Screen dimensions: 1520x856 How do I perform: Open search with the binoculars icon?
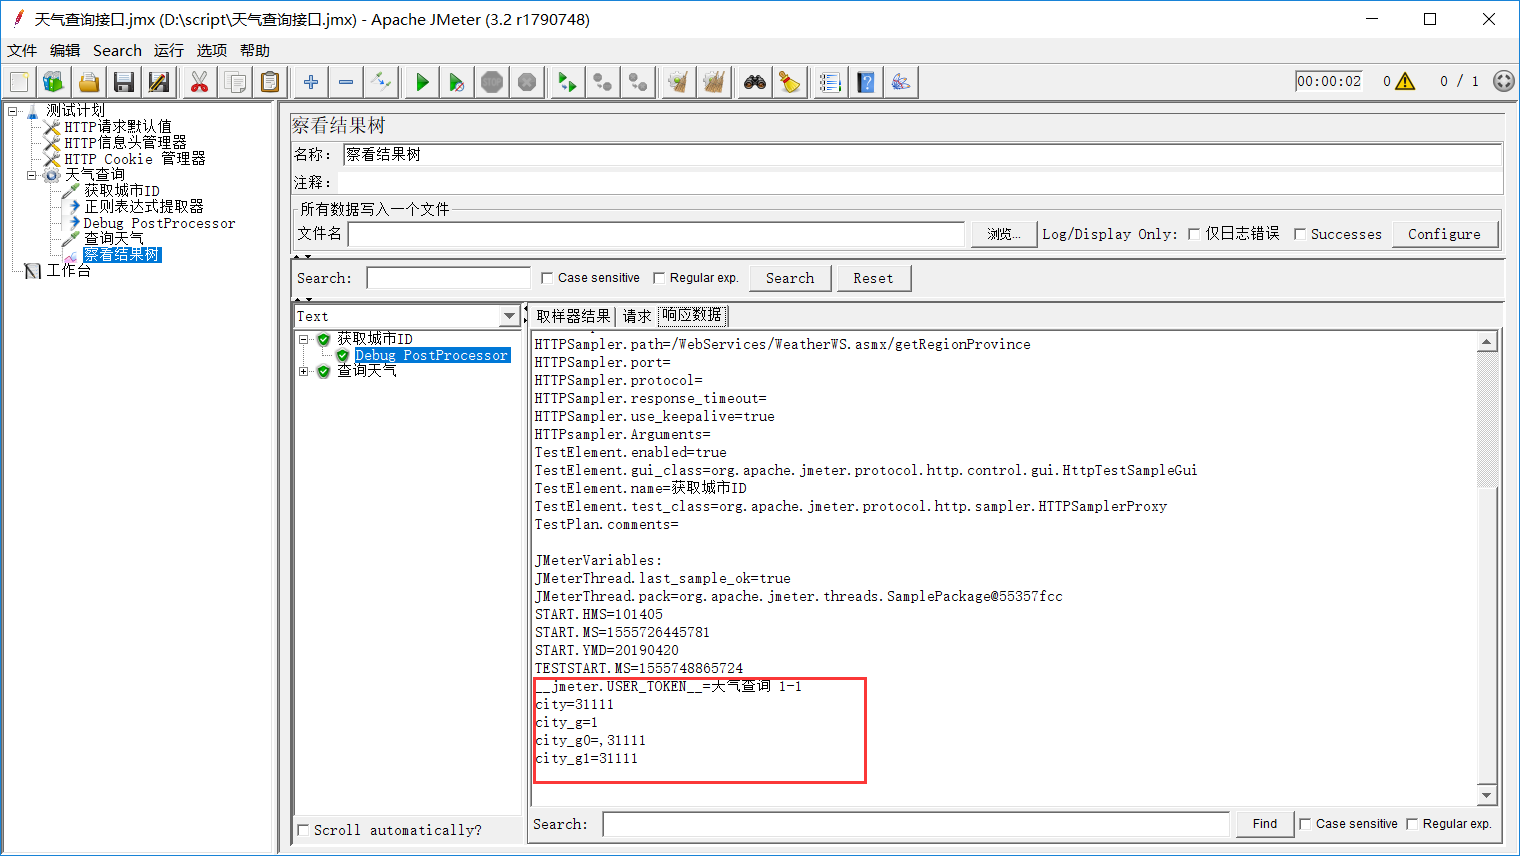755,82
